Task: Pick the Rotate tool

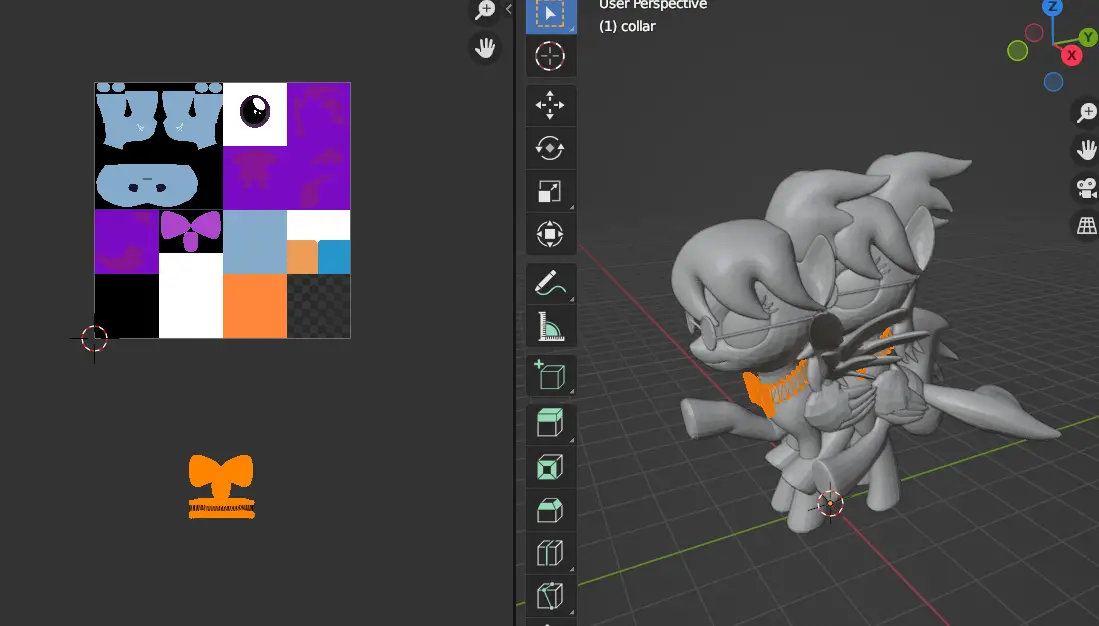Action: coord(550,149)
